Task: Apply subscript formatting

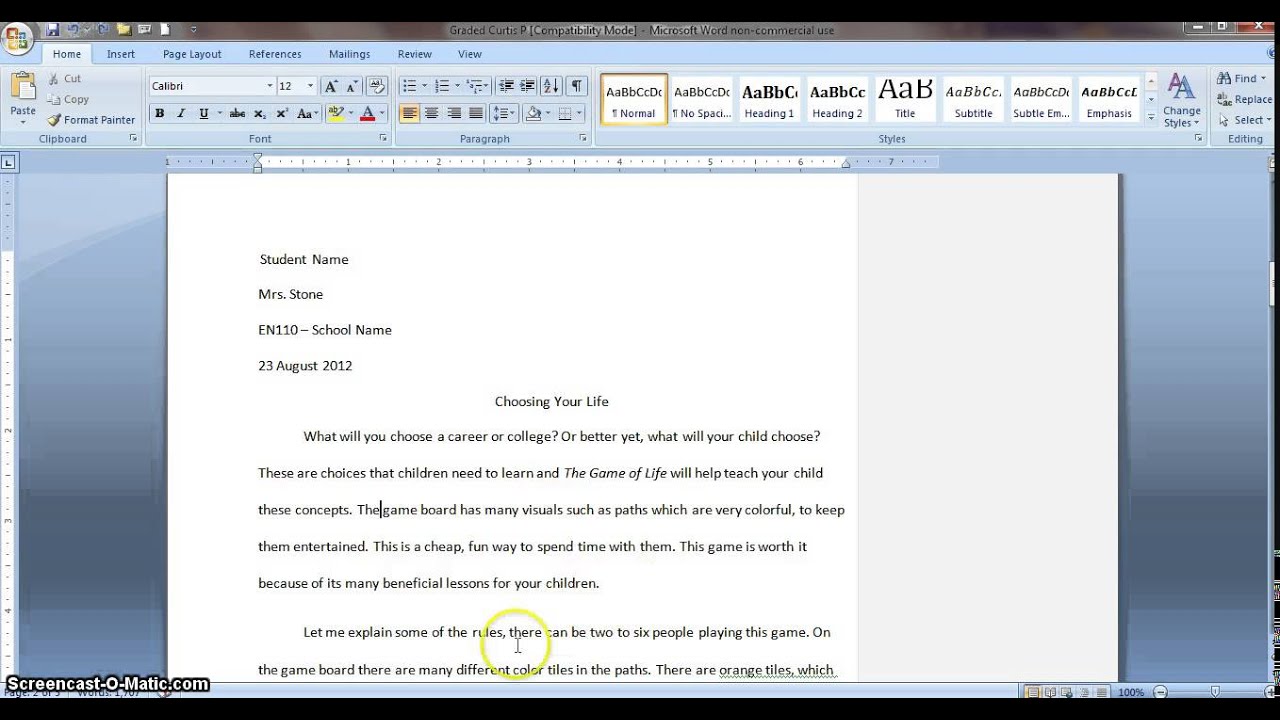Action: (260, 114)
